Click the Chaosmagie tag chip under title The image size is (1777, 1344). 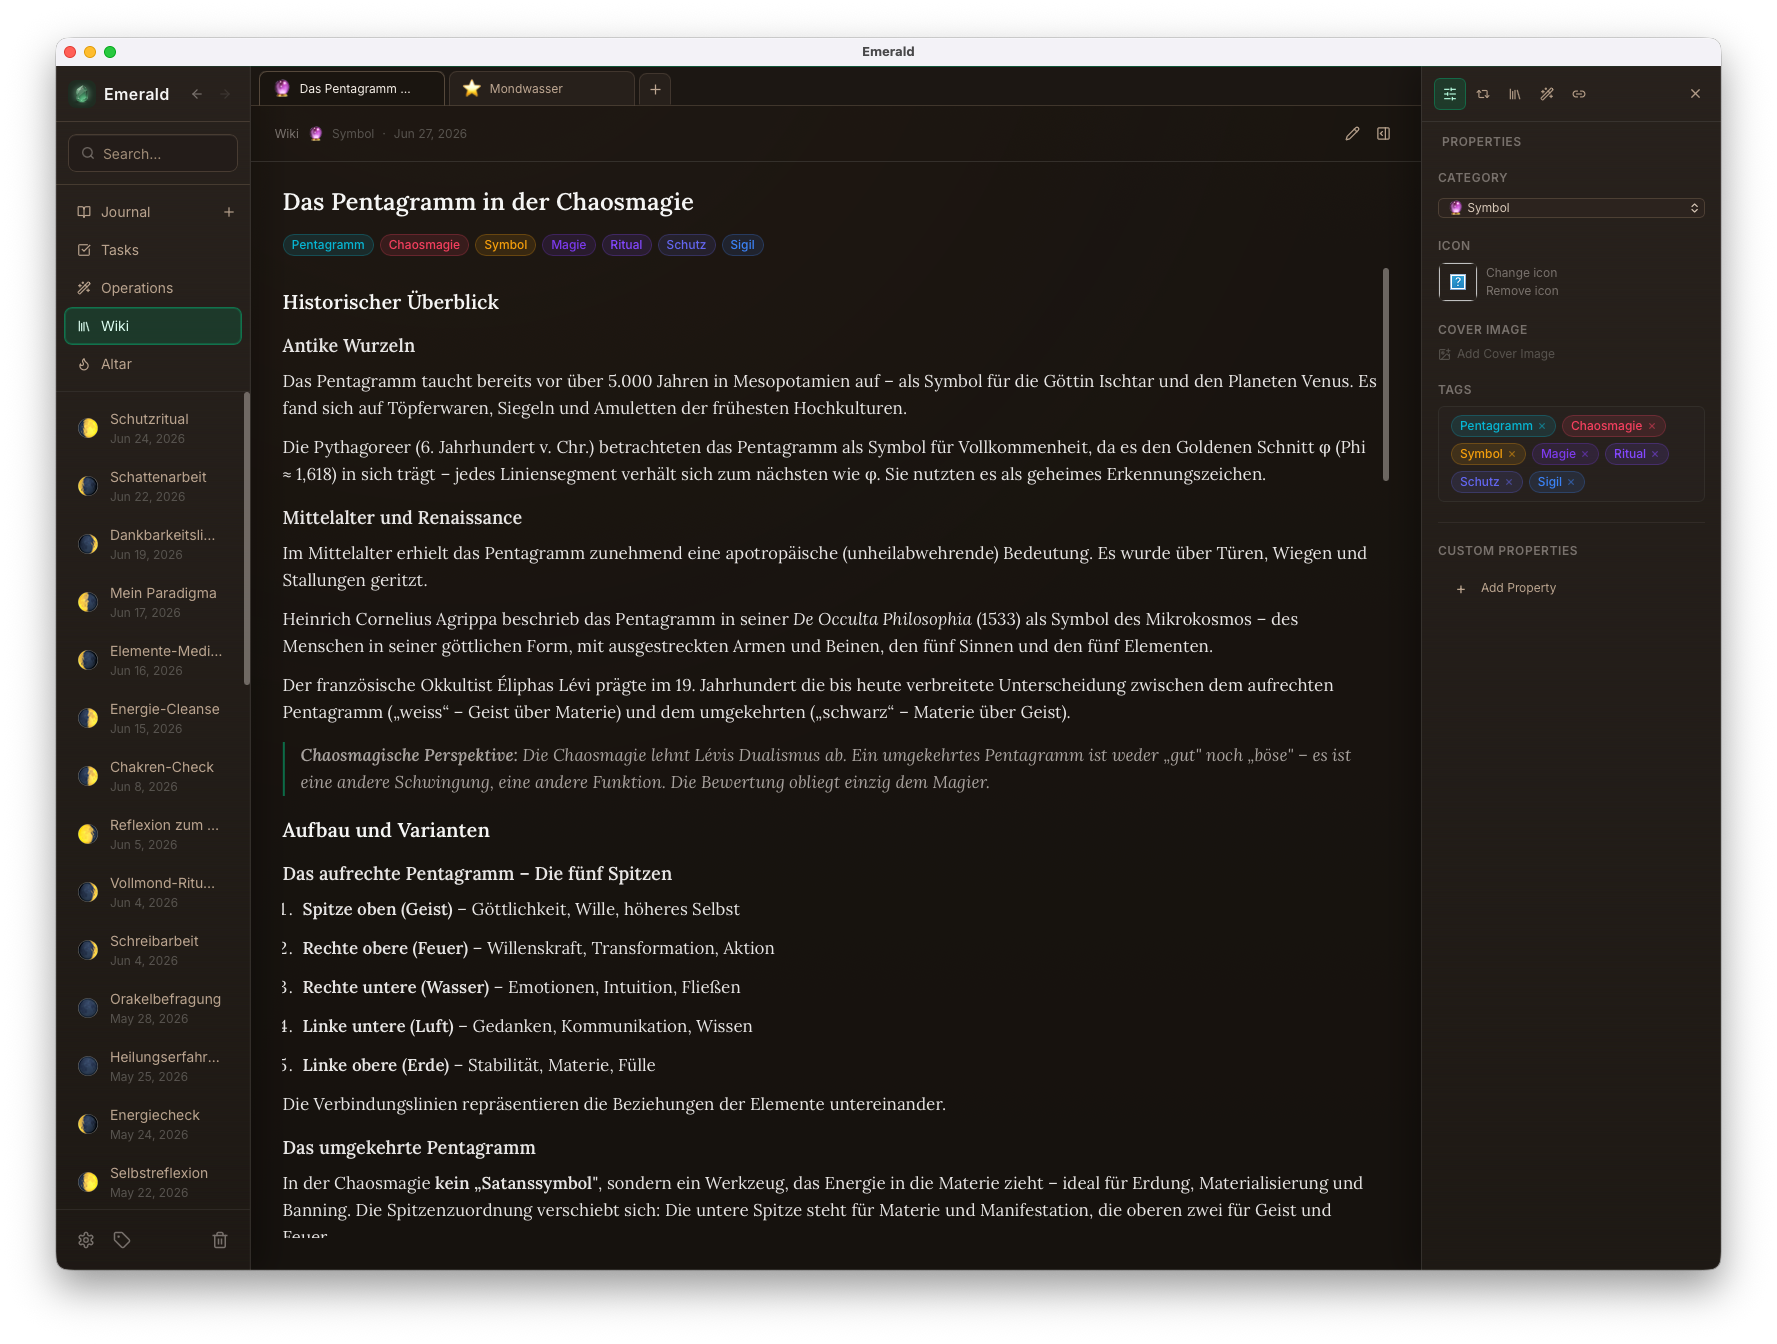tap(424, 245)
